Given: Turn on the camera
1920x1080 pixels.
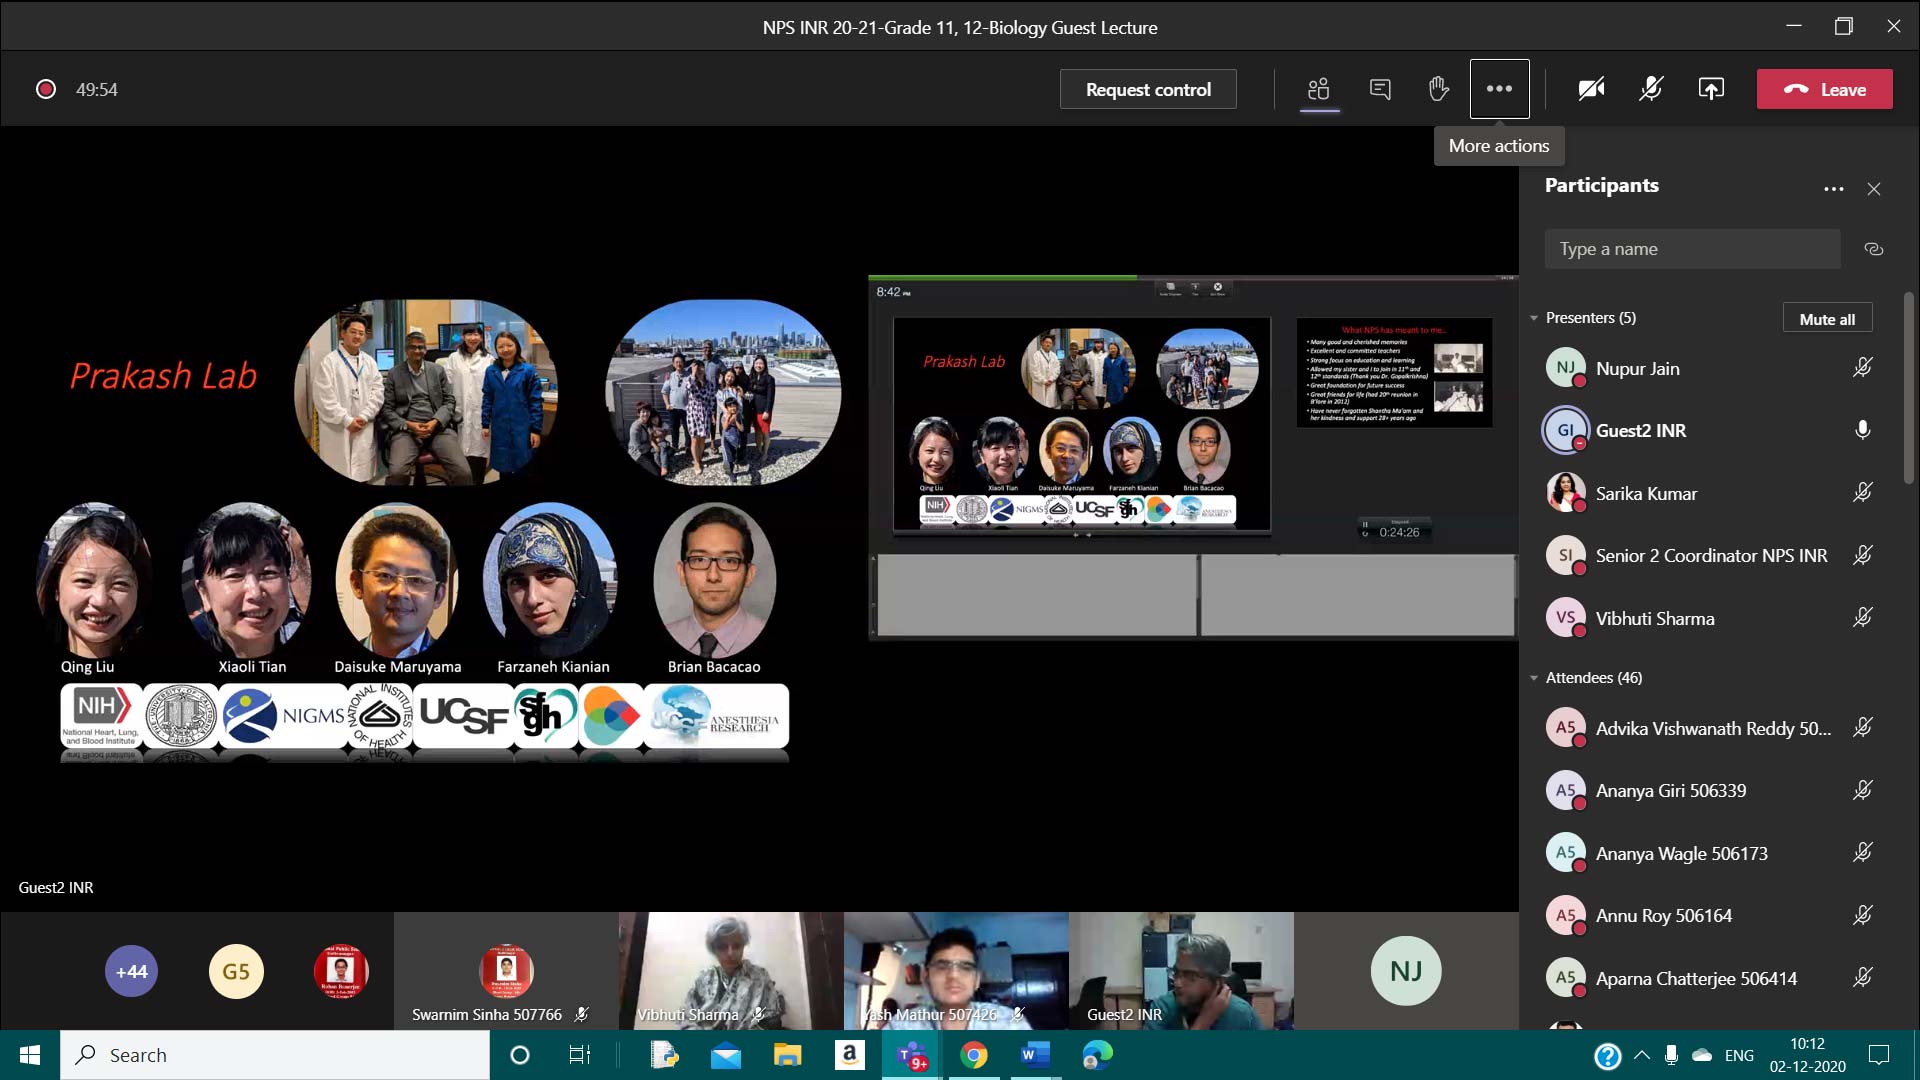Looking at the screenshot, I should click(1591, 89).
